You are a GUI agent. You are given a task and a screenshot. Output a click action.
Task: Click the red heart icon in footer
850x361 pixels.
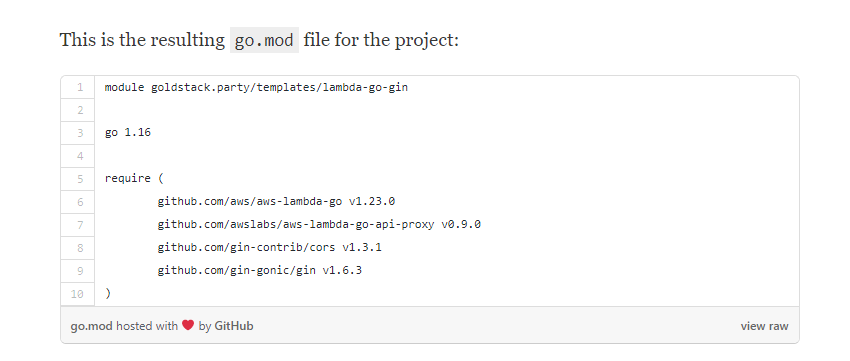(x=188, y=326)
